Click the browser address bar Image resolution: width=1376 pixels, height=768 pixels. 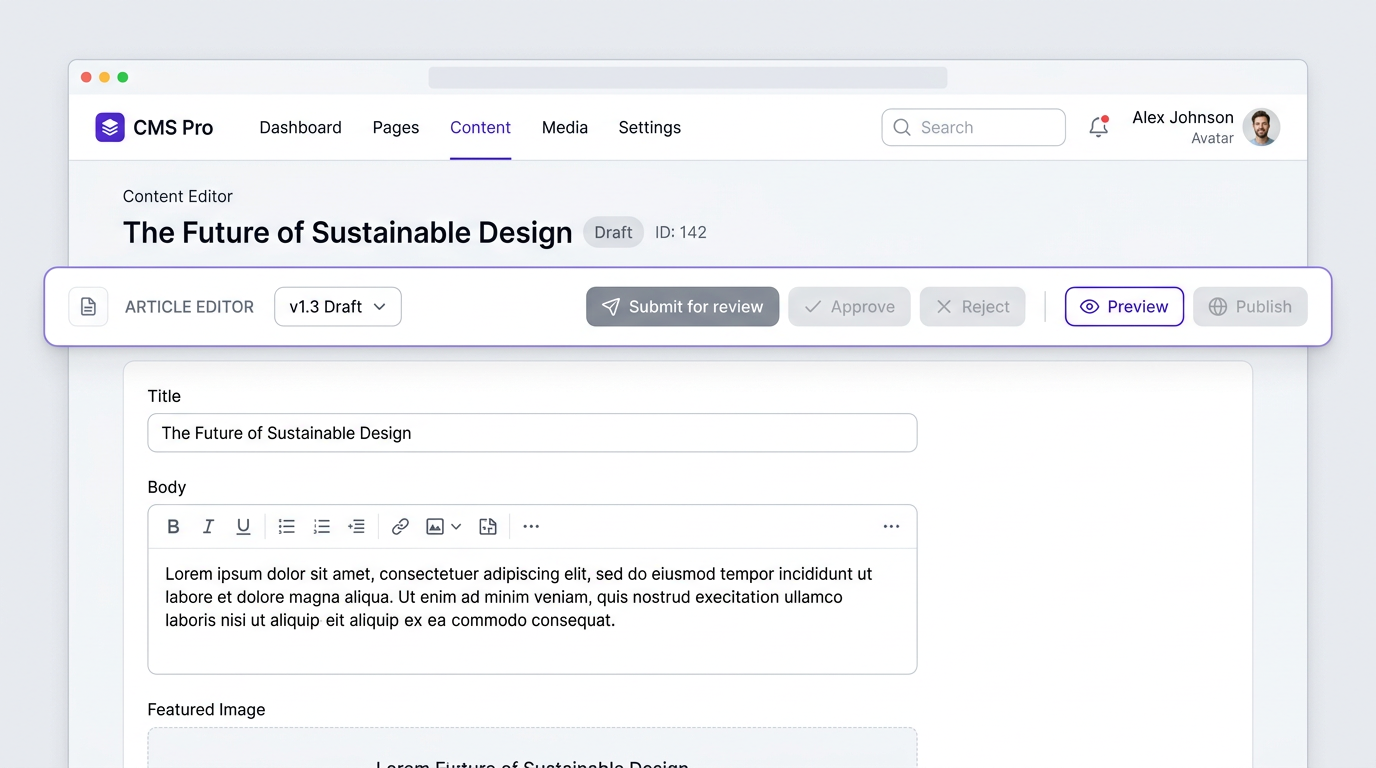point(688,77)
